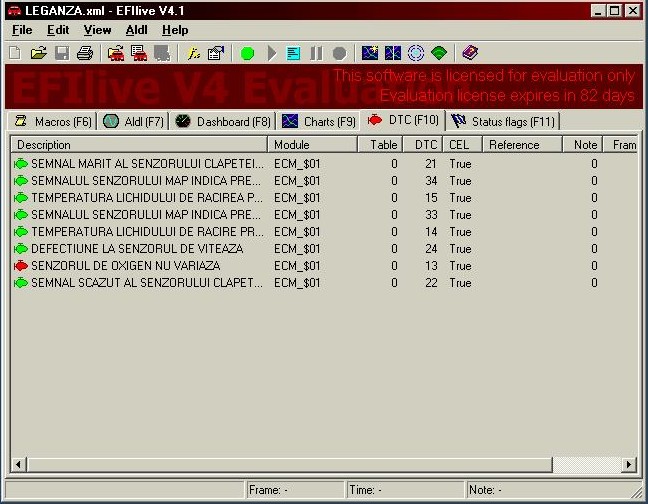Open the Aldl menu
This screenshot has height=504, width=648.
[x=136, y=30]
